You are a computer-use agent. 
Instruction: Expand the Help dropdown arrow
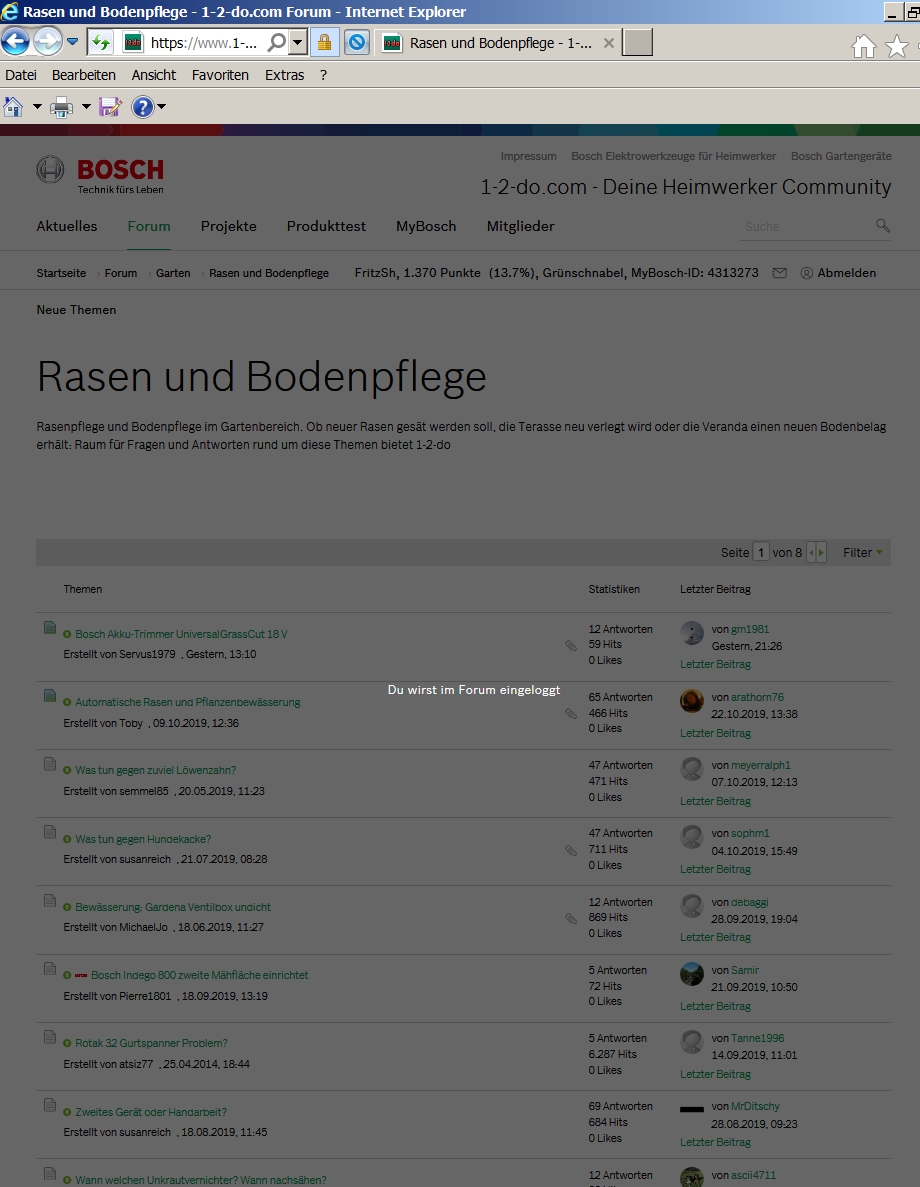[x=161, y=107]
